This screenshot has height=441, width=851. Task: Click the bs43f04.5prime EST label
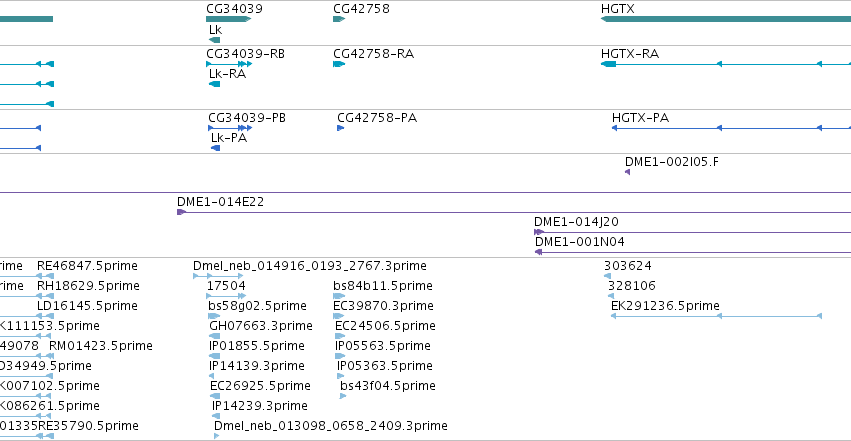point(388,386)
